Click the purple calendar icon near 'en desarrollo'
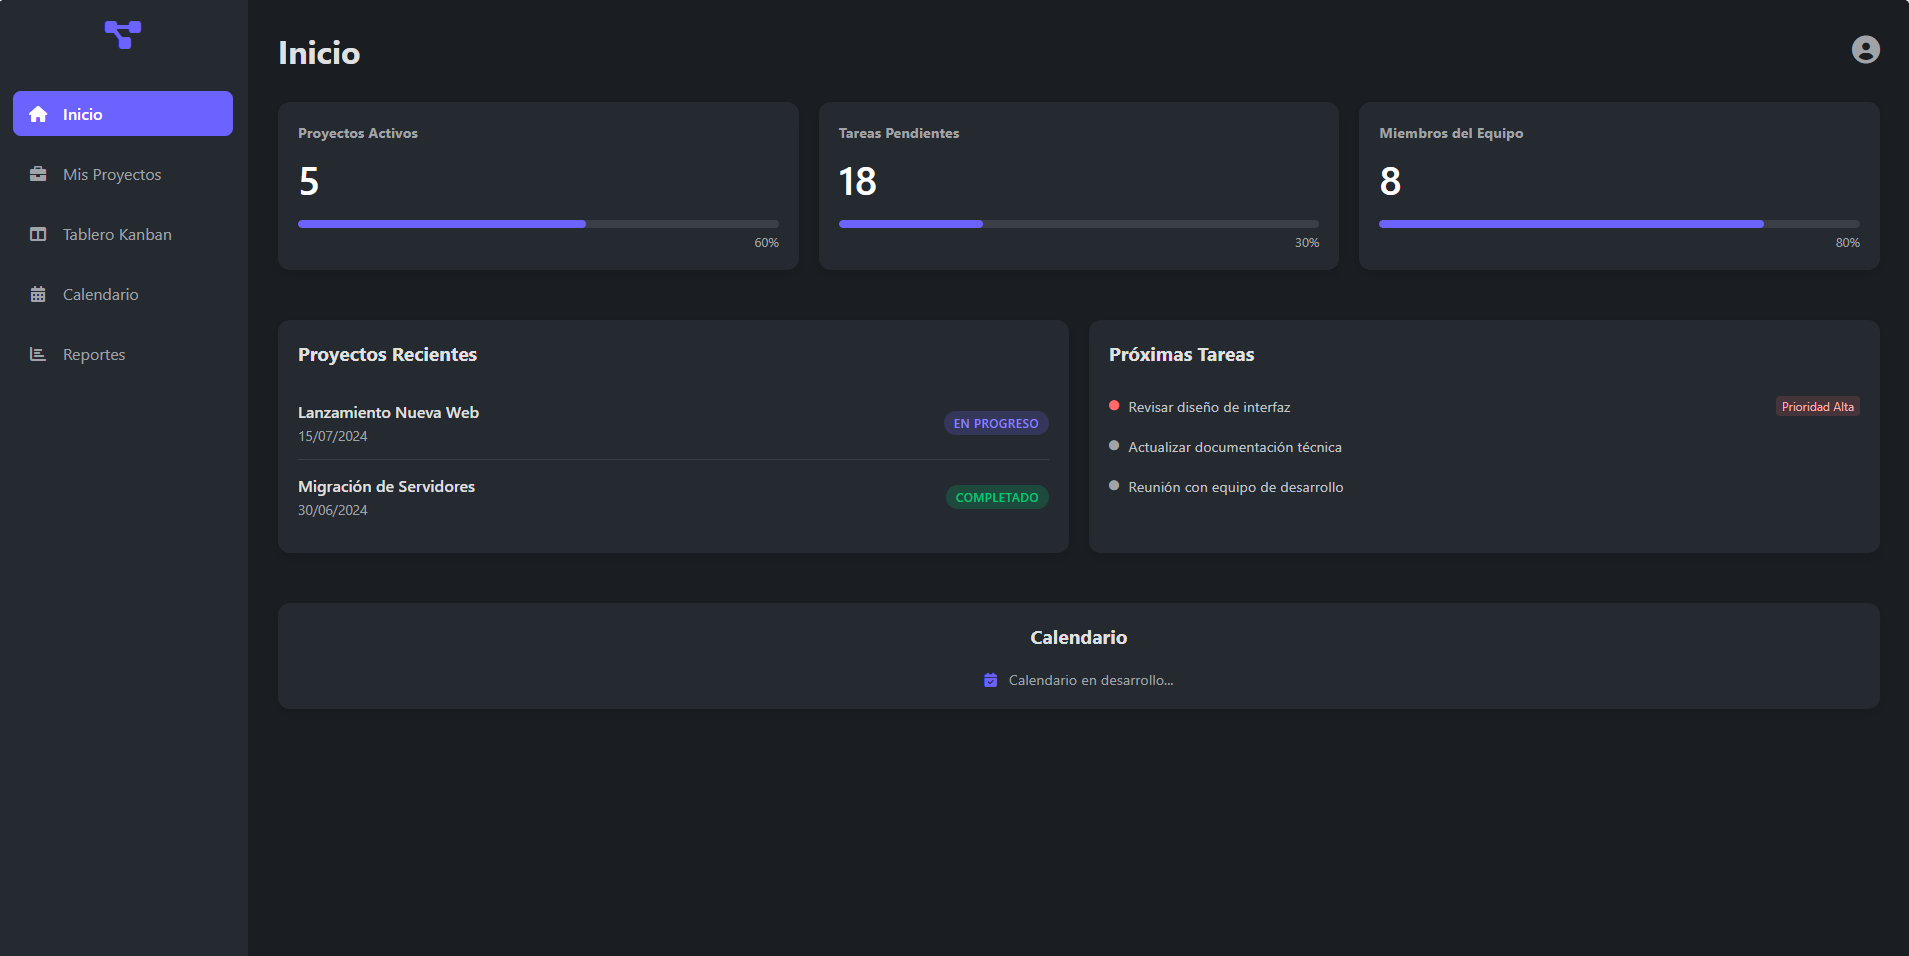Image resolution: width=1909 pixels, height=956 pixels. [990, 680]
